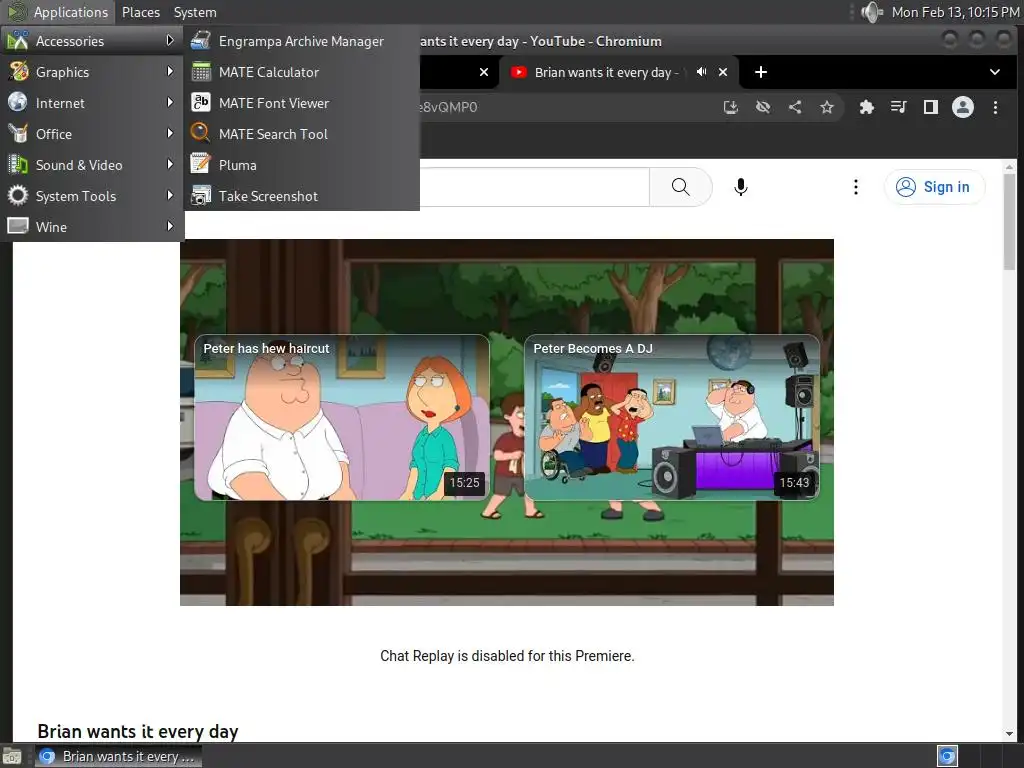Click the YouTube search field

point(535,187)
